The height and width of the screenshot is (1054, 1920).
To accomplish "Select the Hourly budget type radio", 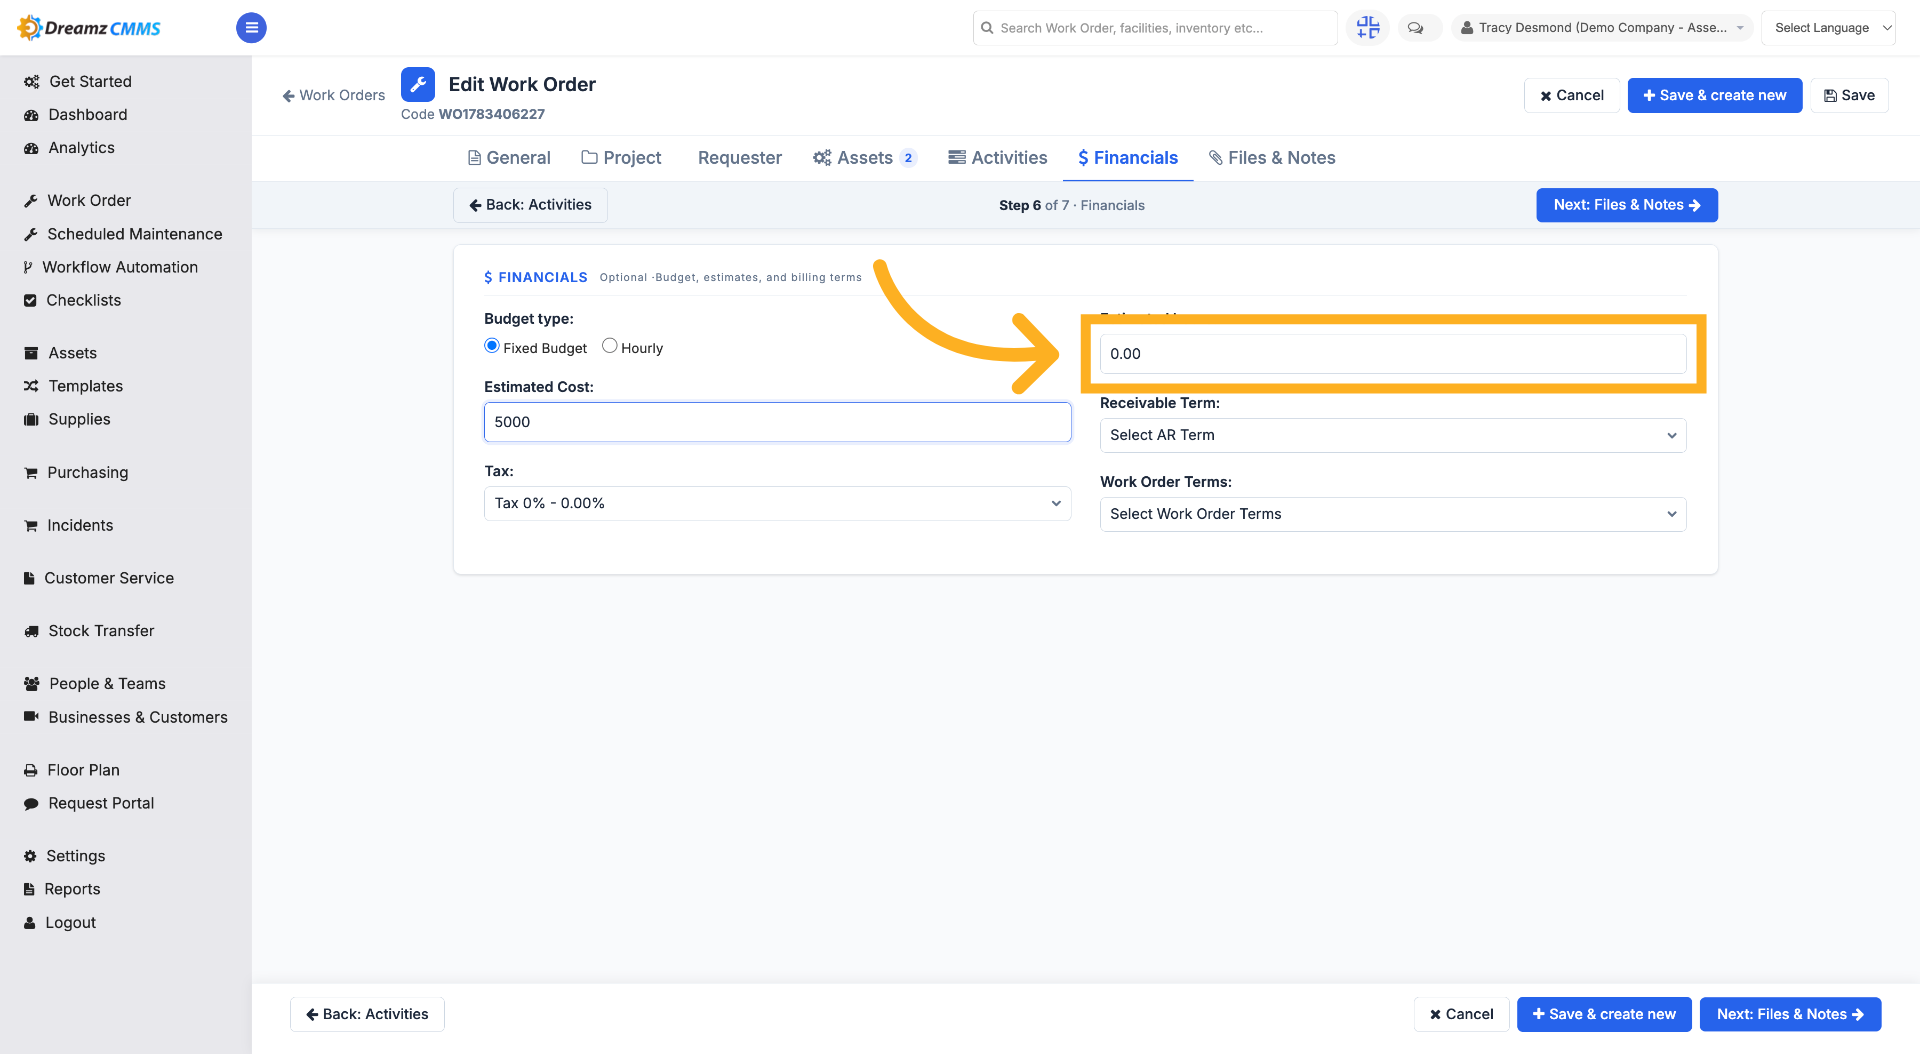I will [609, 346].
